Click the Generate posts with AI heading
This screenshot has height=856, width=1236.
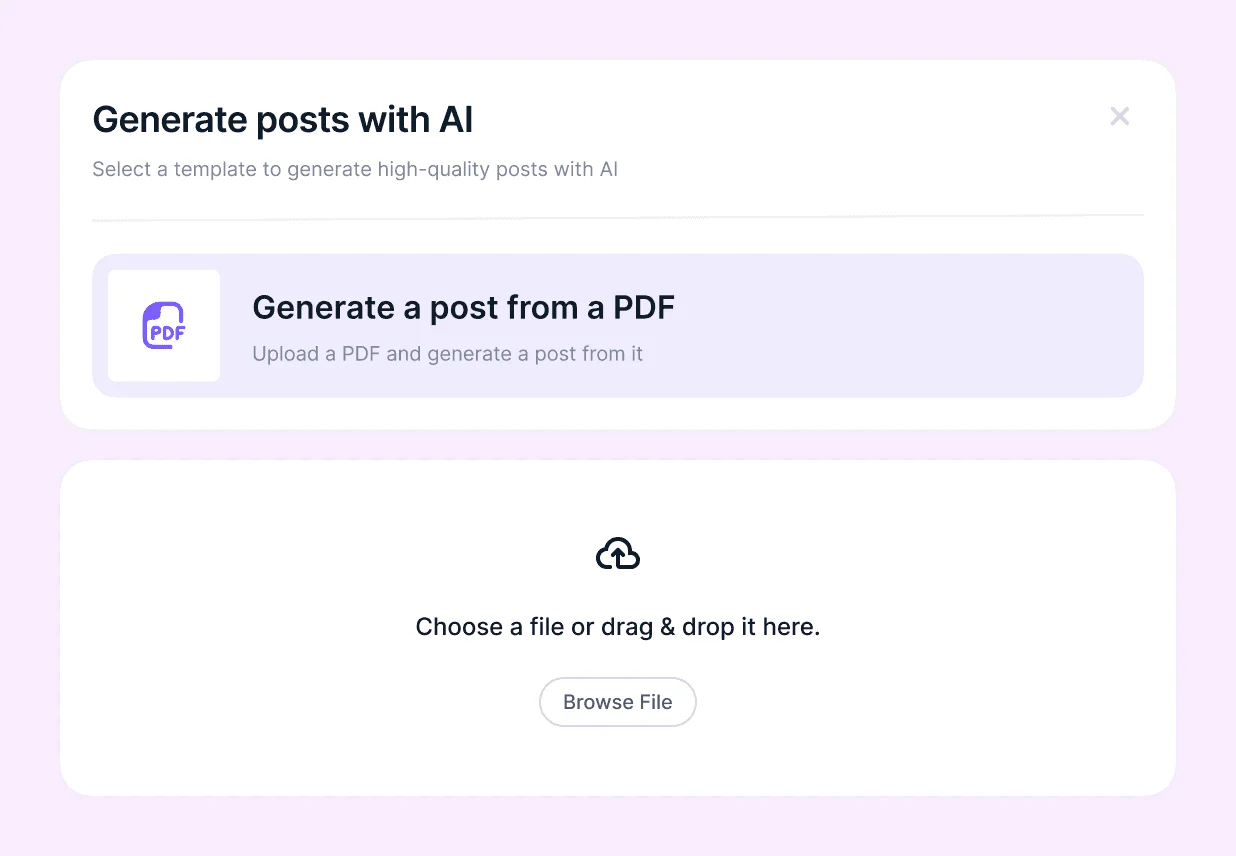pyautogui.click(x=283, y=119)
